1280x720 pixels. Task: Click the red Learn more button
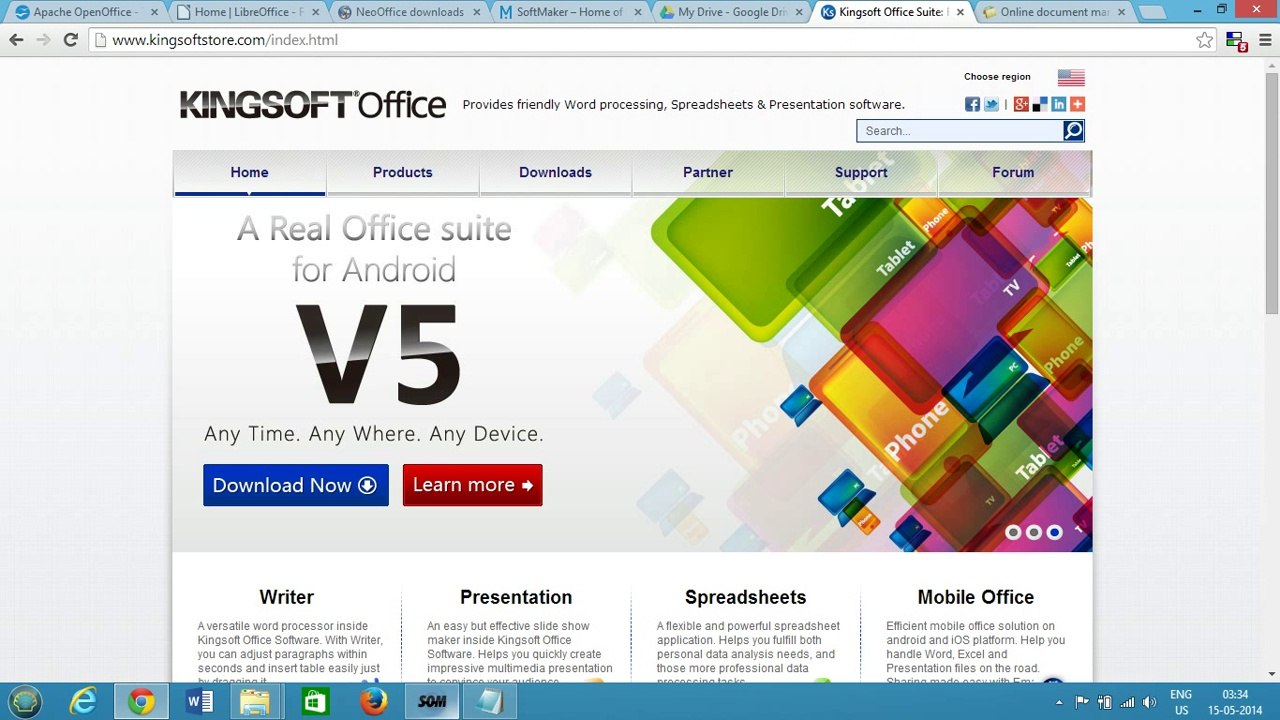[x=473, y=485]
